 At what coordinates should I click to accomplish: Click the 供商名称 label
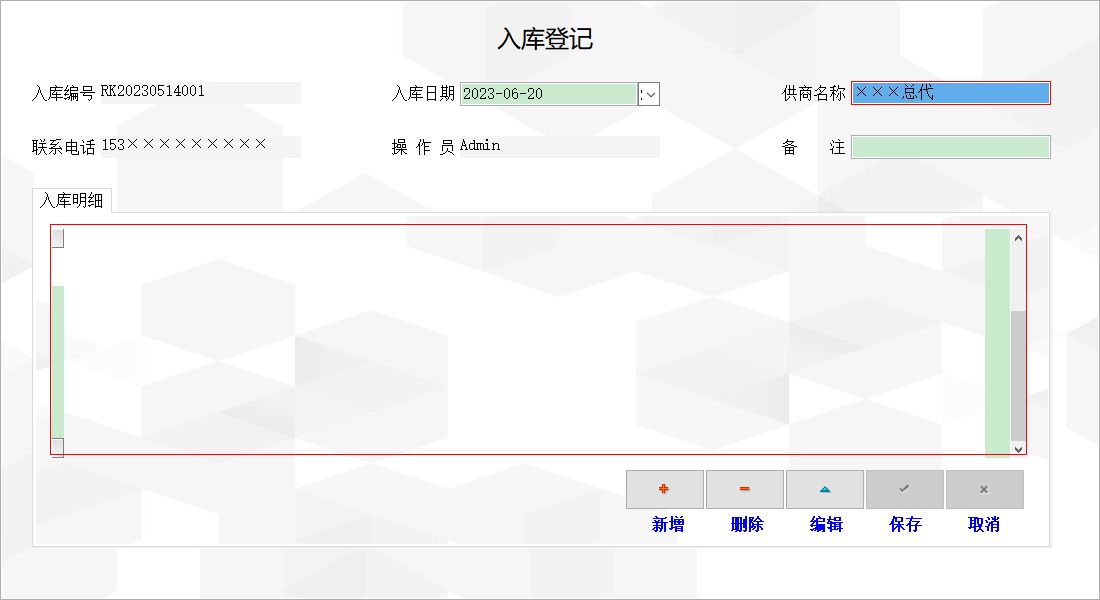pyautogui.click(x=814, y=93)
